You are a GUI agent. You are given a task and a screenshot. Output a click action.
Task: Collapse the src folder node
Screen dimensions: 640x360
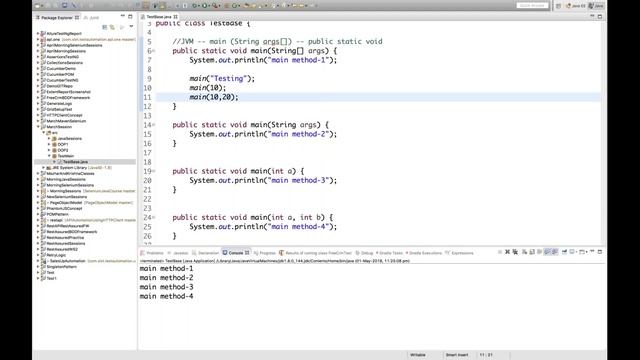(x=44, y=133)
